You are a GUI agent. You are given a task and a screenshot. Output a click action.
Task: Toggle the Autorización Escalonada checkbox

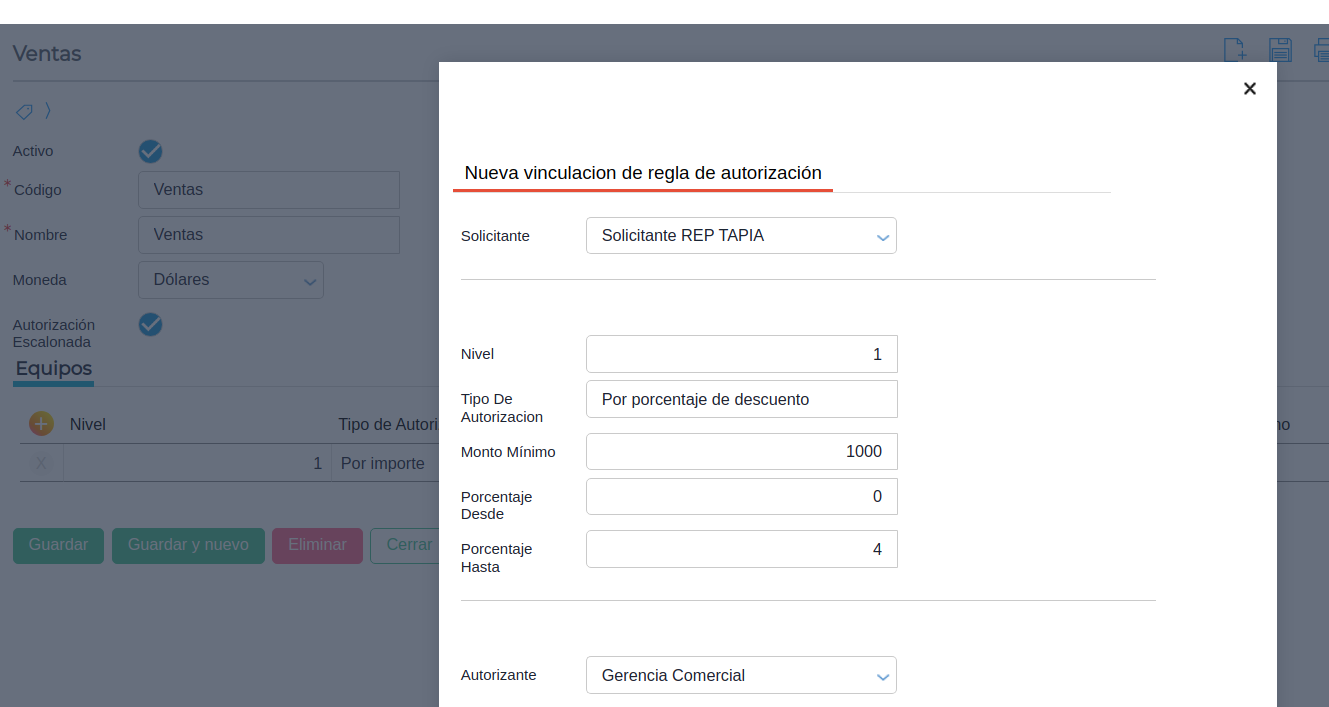pyautogui.click(x=151, y=324)
